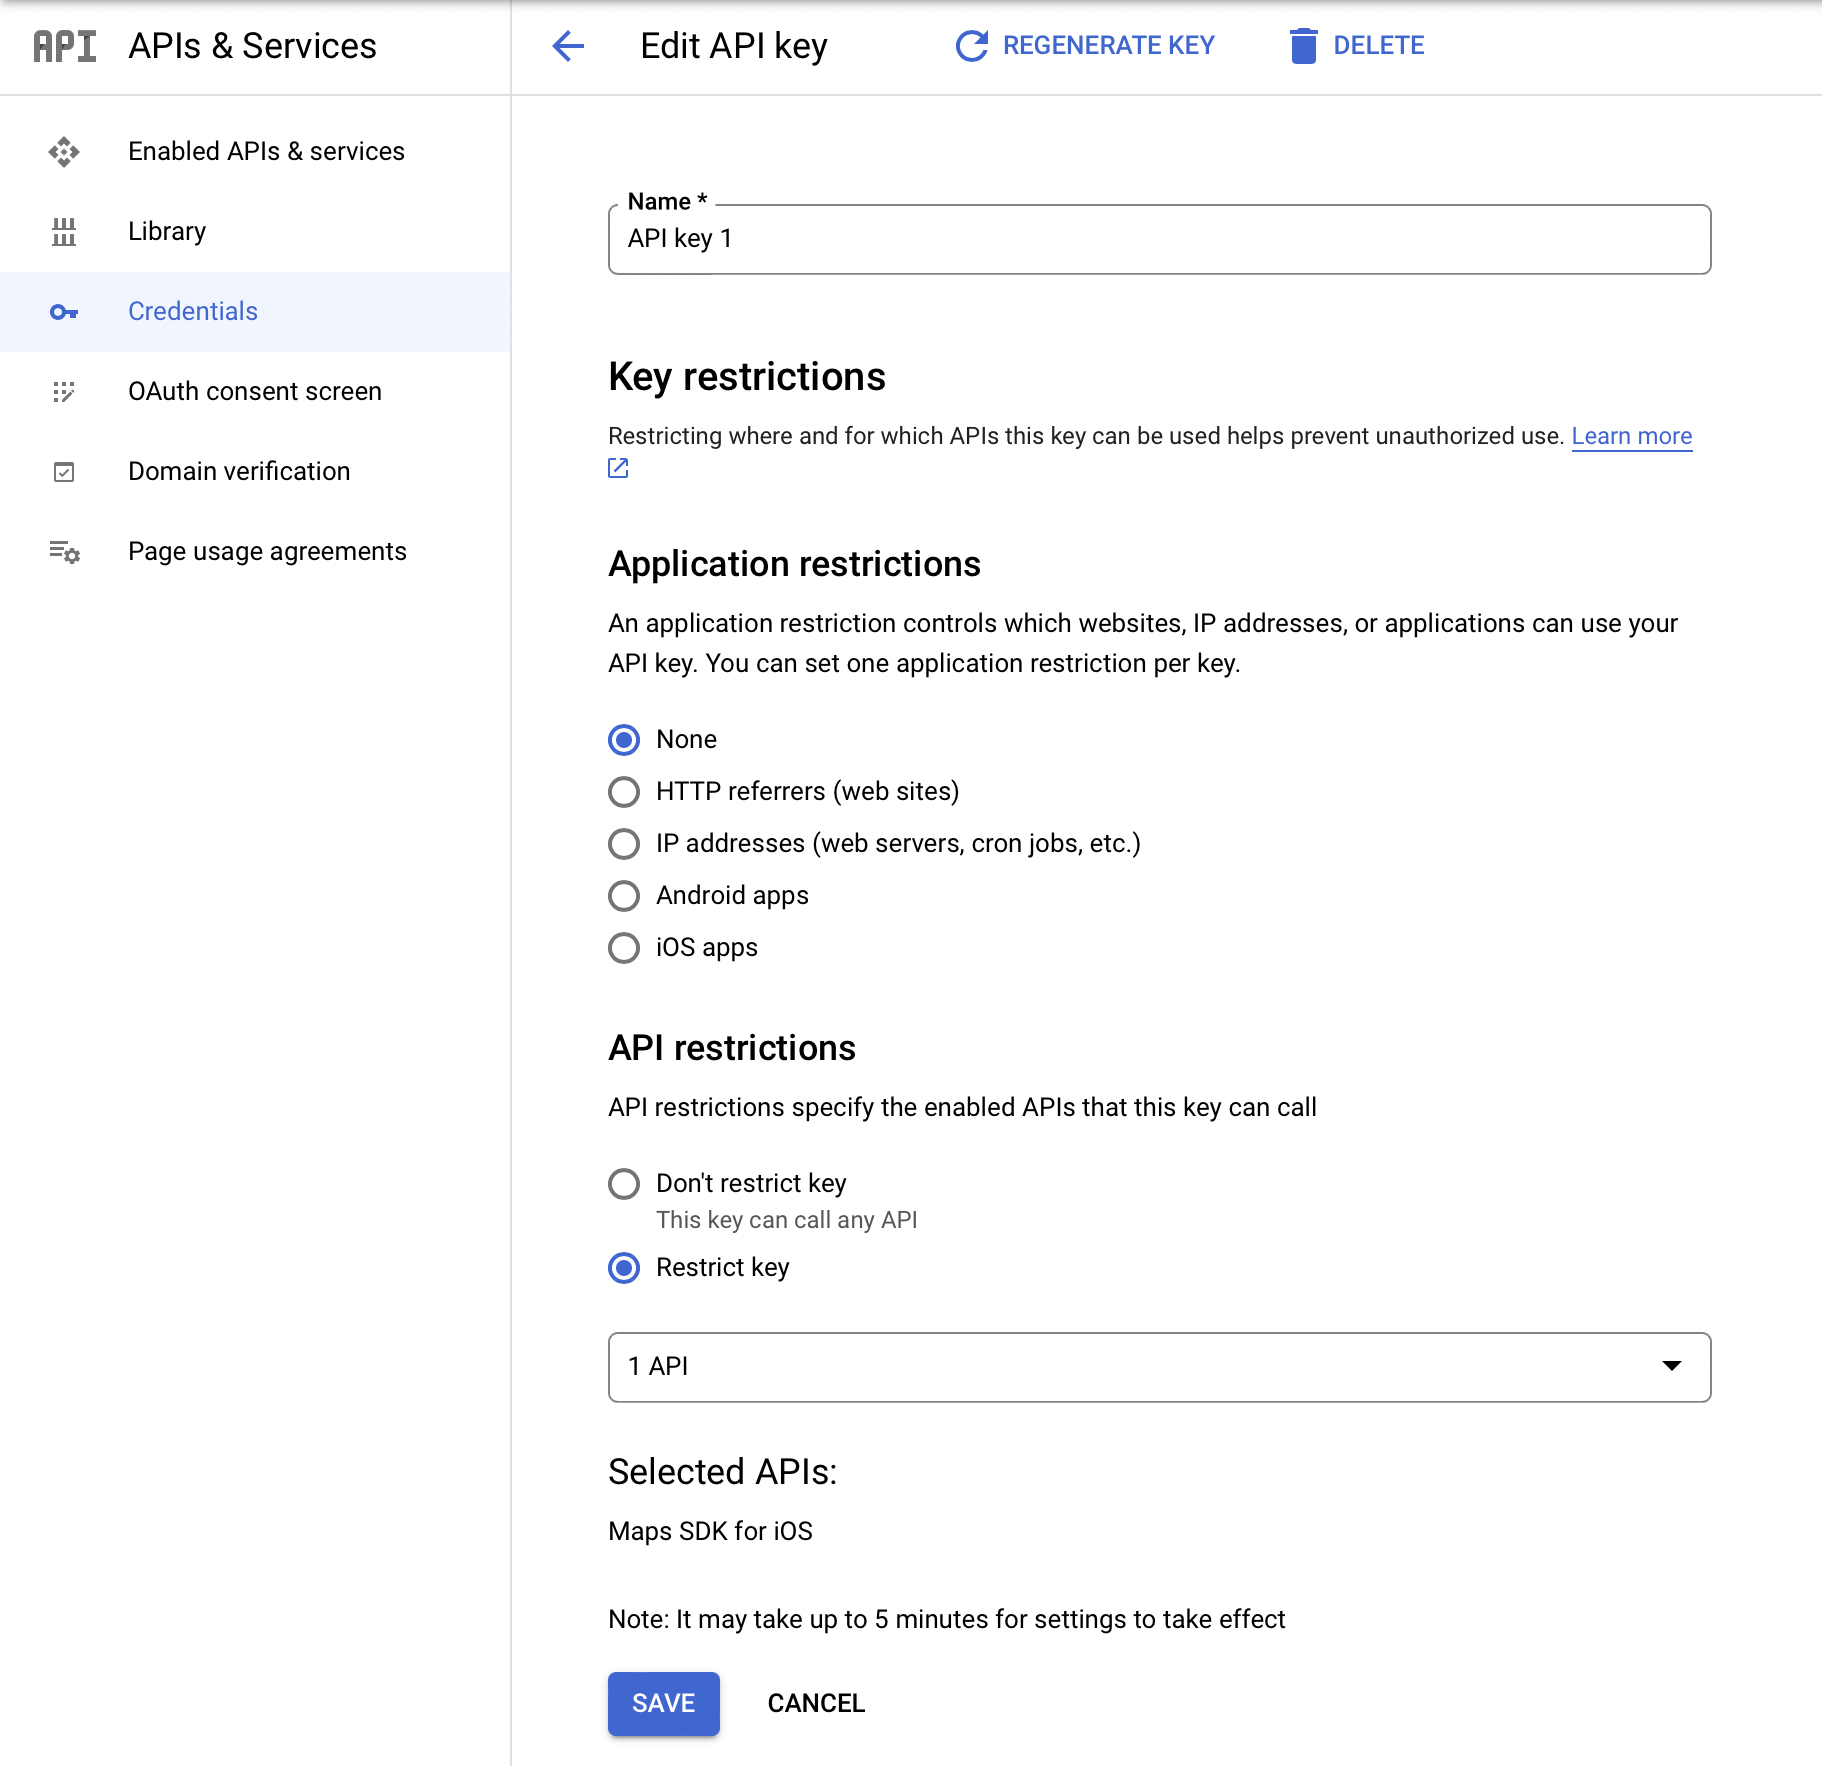Open OAuth consent screen page

[x=255, y=392]
